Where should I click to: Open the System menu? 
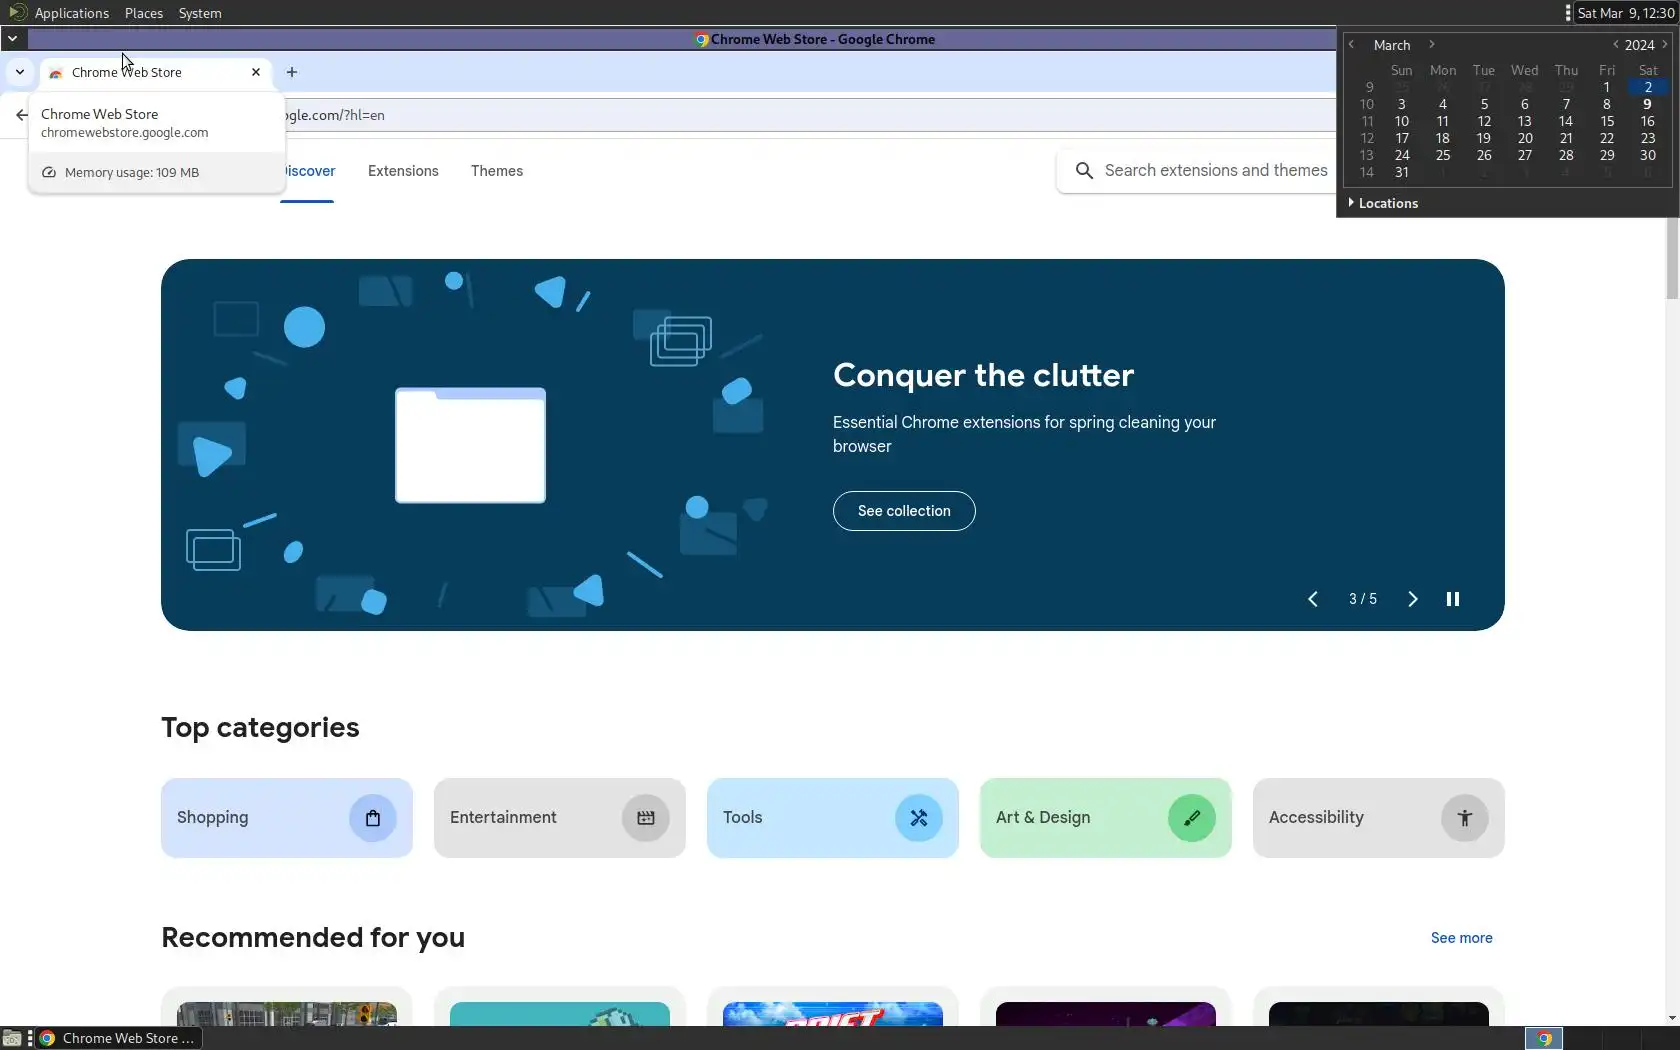pos(200,13)
